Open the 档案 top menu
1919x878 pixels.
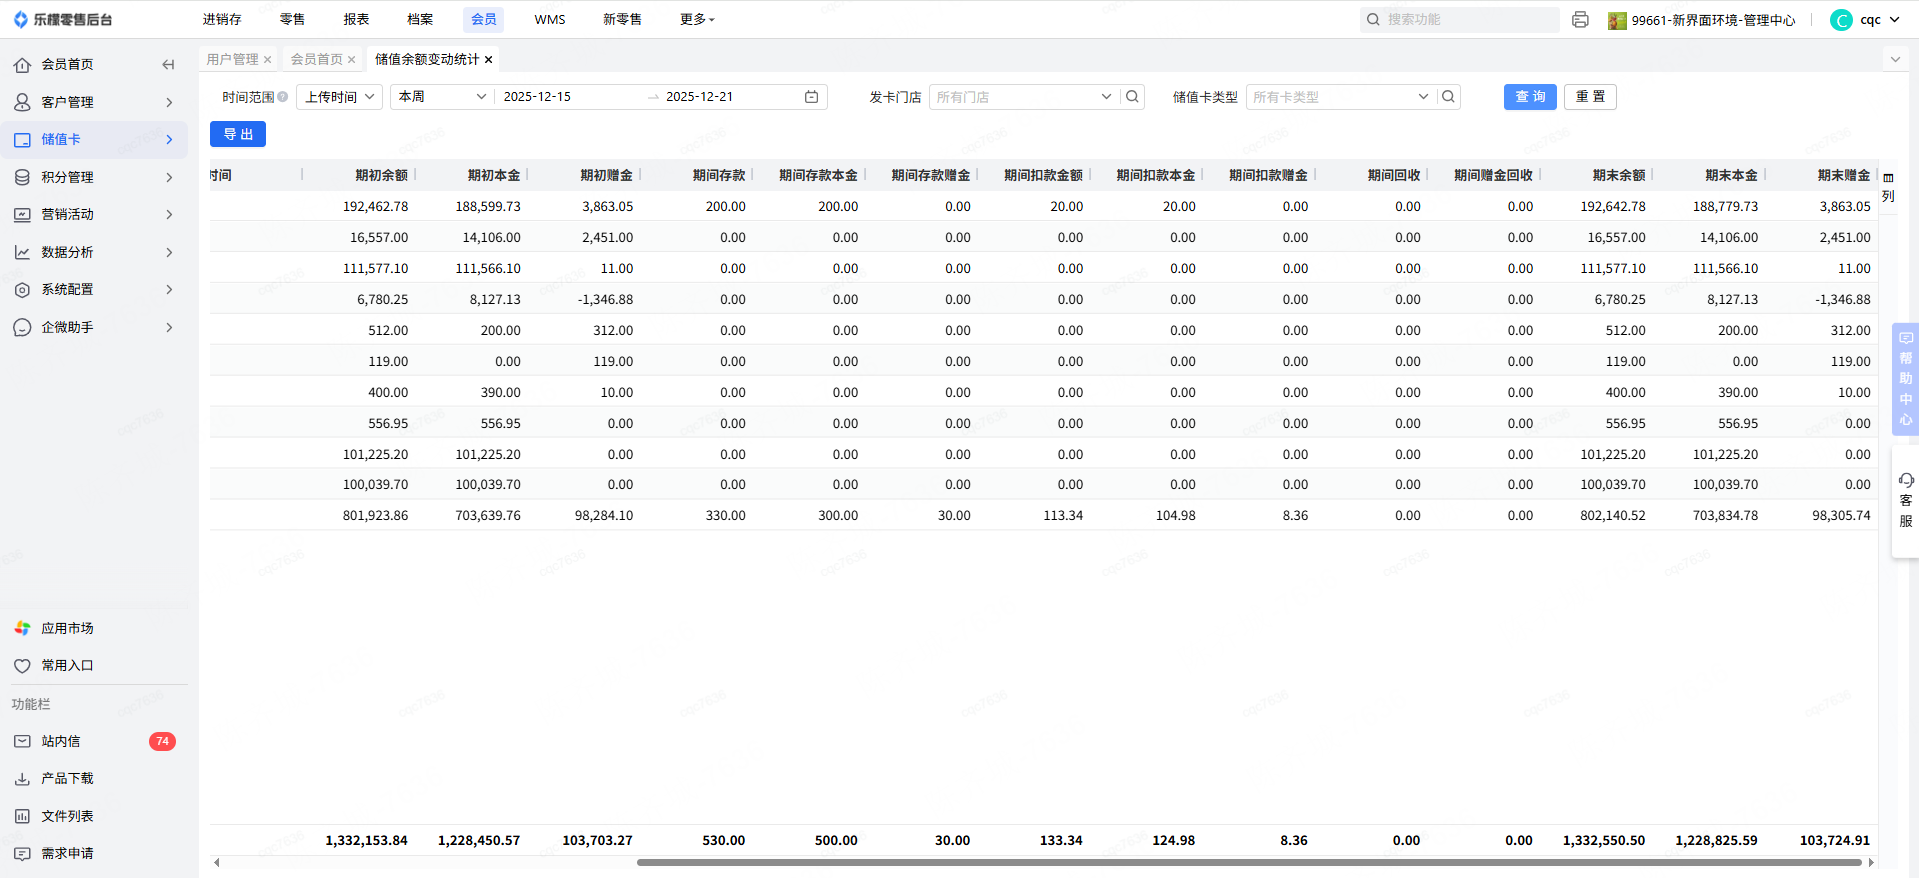[420, 20]
